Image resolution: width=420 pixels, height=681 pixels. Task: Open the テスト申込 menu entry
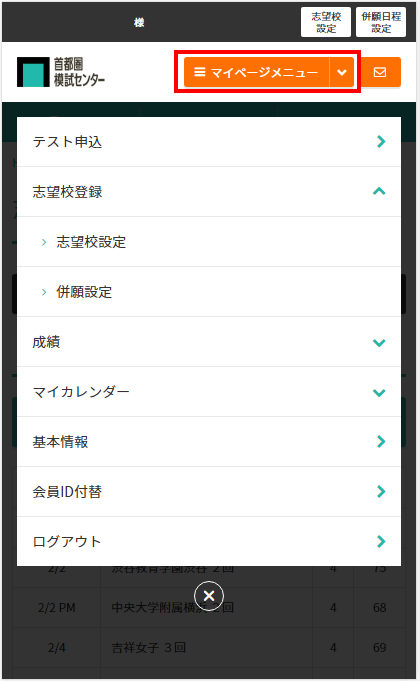208,142
